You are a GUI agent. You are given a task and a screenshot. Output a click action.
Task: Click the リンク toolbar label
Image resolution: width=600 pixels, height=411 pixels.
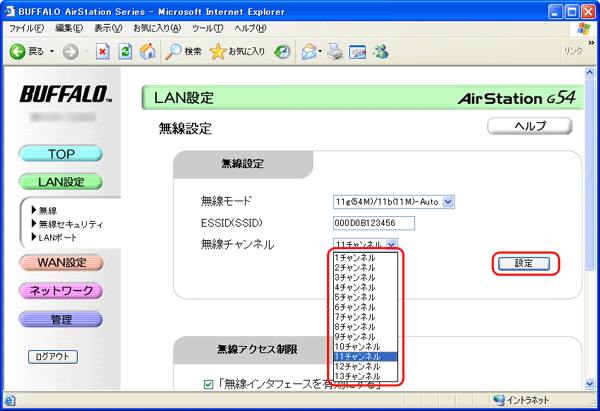pos(573,51)
